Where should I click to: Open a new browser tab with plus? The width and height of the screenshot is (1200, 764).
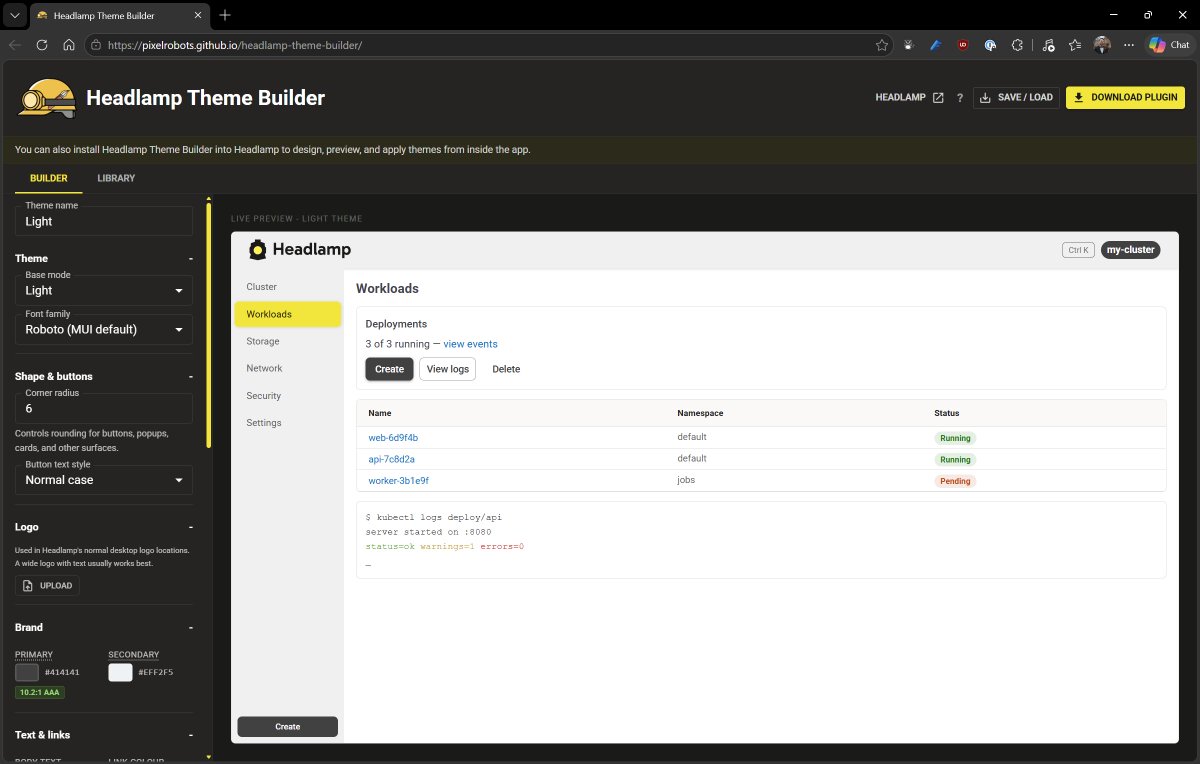(225, 15)
